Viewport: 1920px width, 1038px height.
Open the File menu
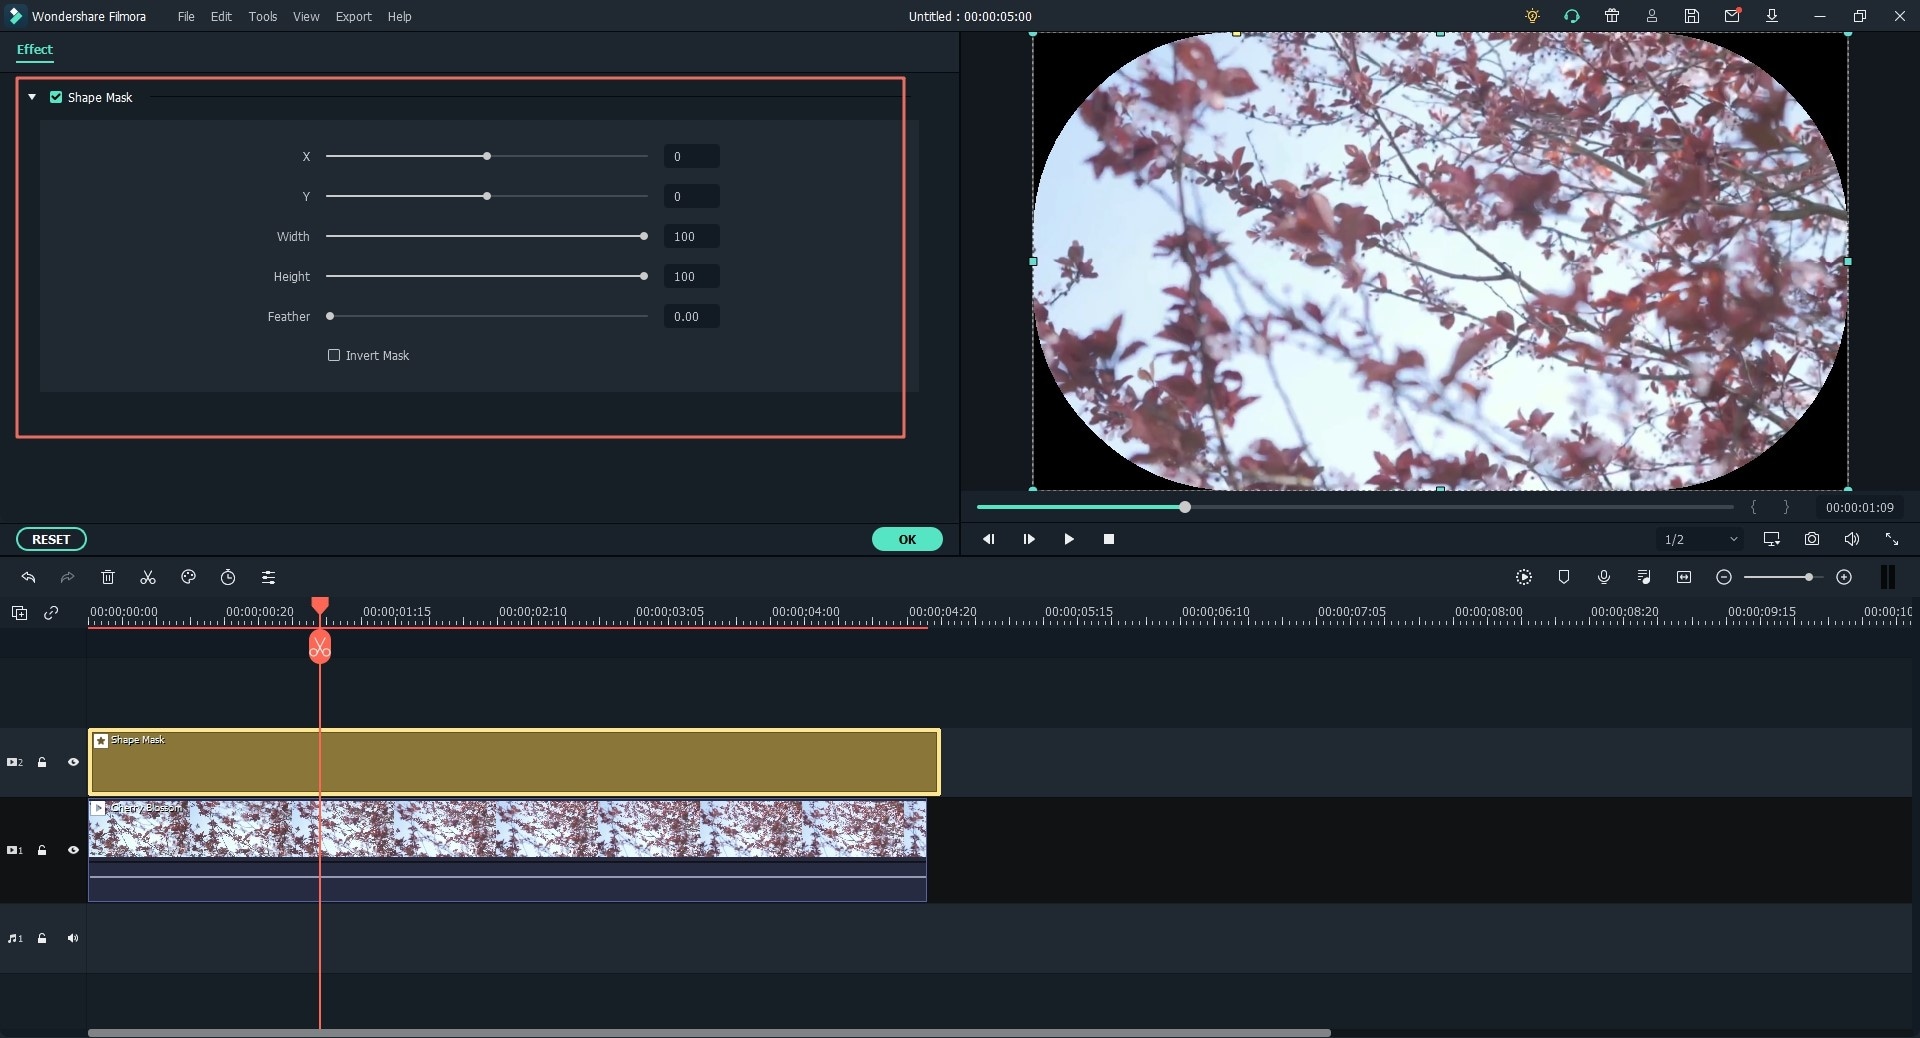(186, 16)
